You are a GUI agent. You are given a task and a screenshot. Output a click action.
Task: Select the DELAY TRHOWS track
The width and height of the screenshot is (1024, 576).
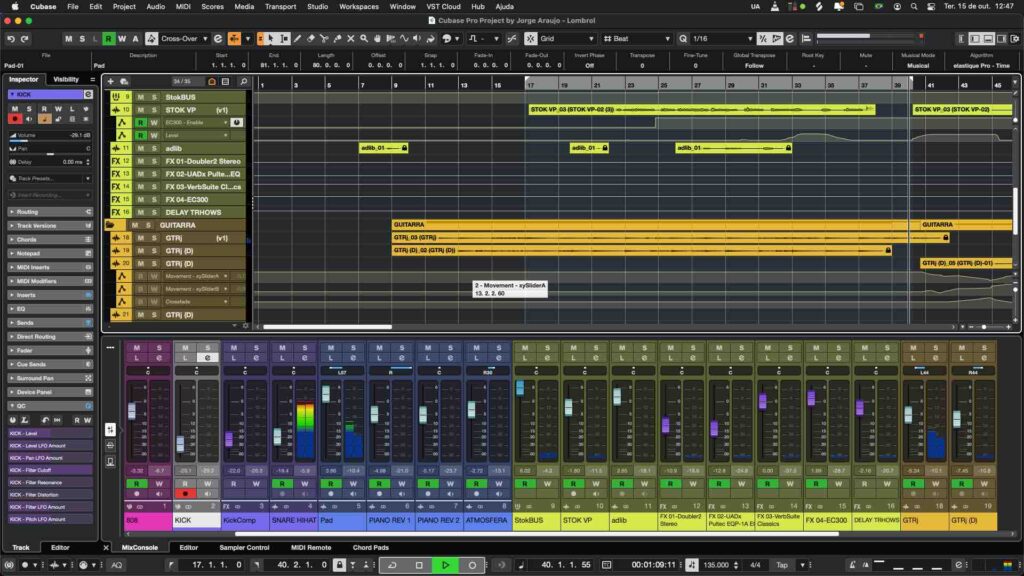click(x=193, y=212)
